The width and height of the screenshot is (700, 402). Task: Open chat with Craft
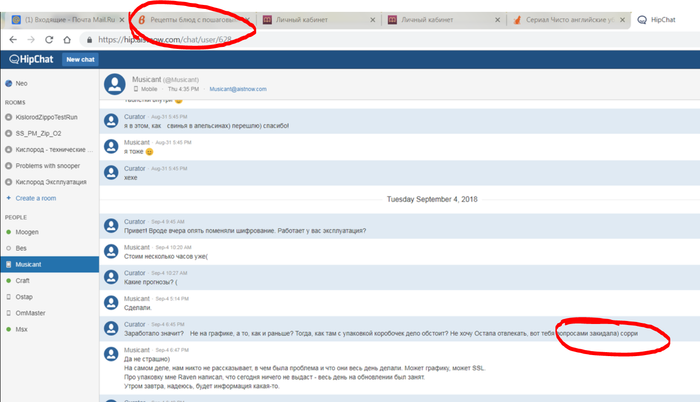[22, 281]
